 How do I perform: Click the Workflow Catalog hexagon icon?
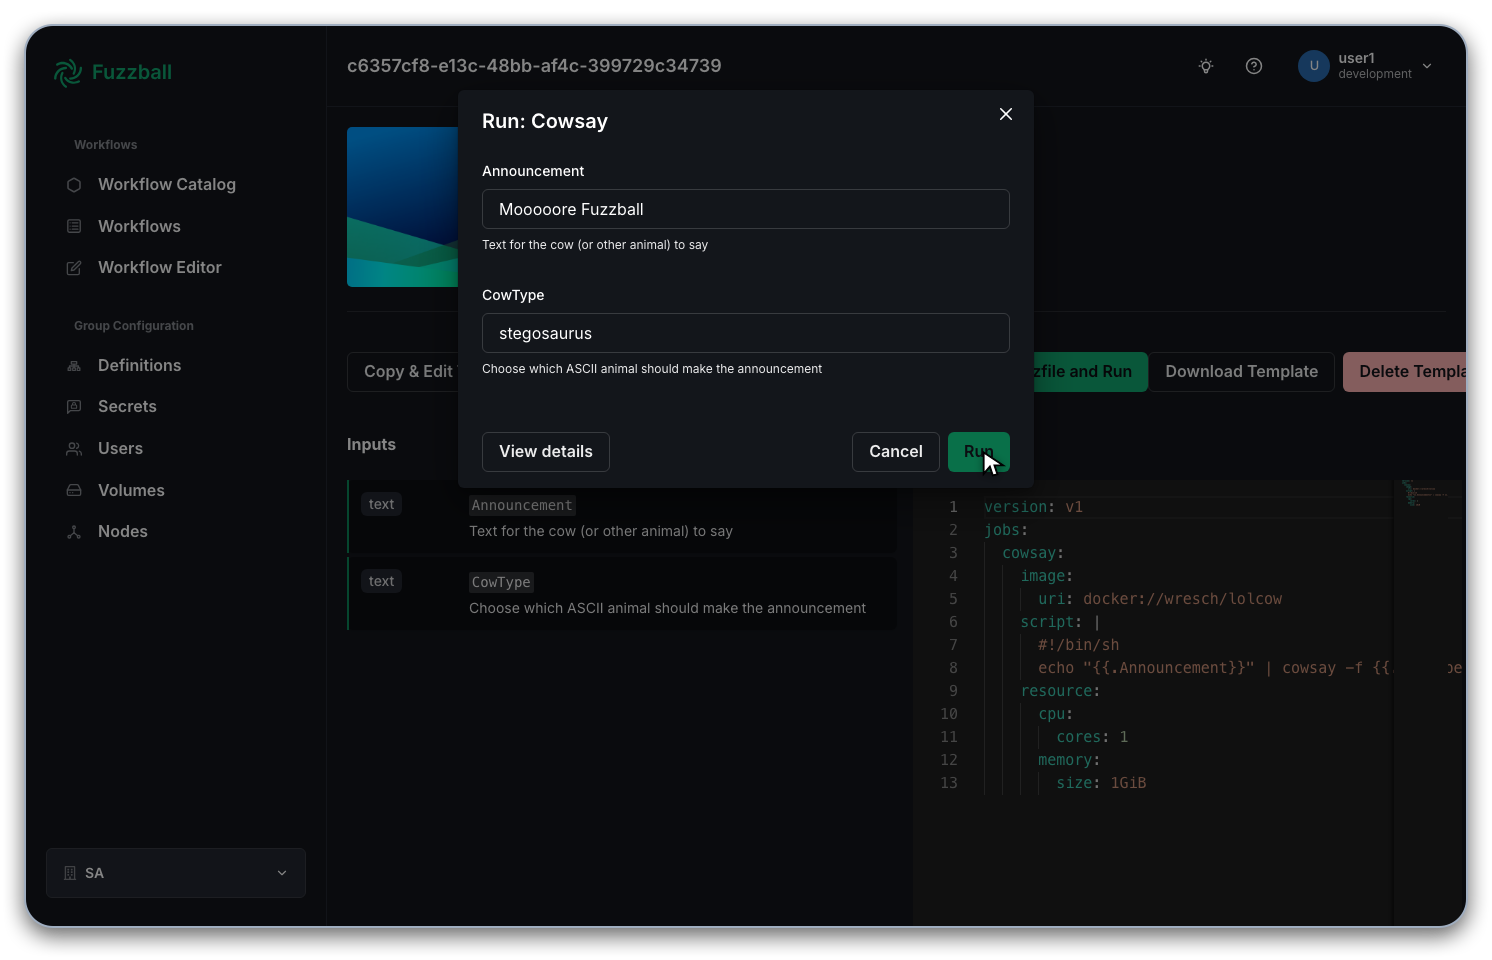(74, 185)
